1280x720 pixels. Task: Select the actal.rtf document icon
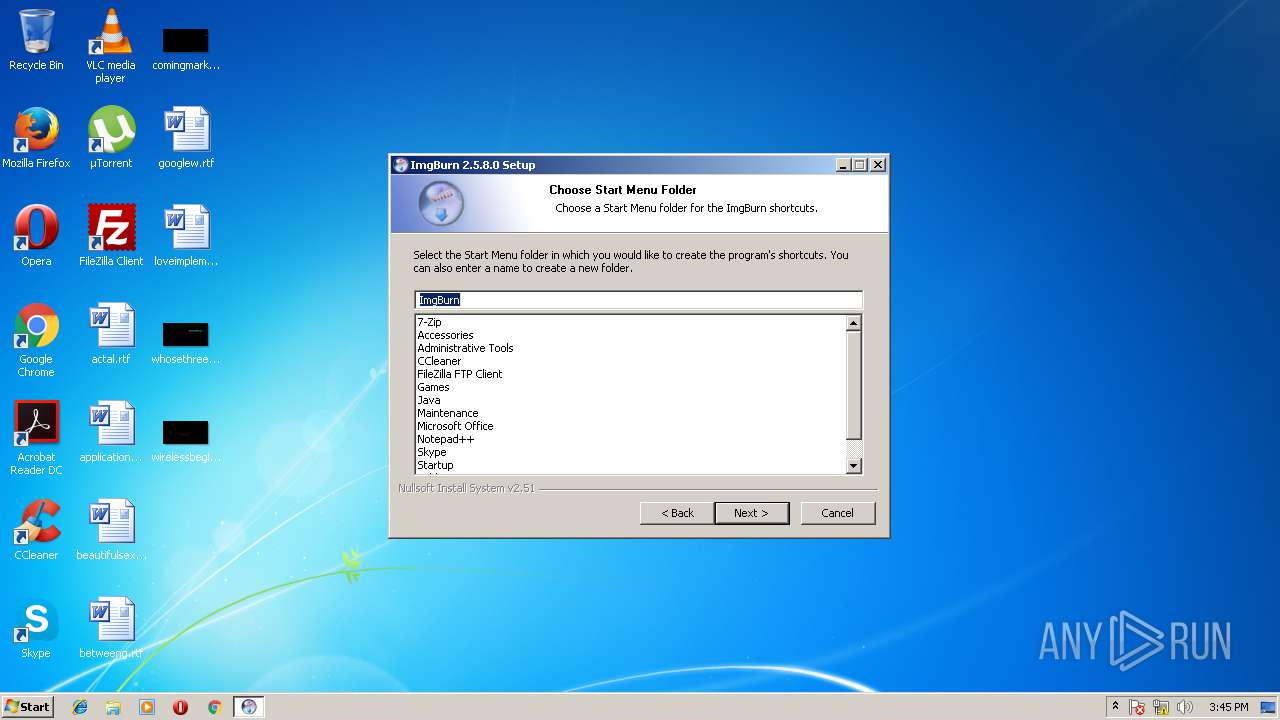(x=110, y=334)
